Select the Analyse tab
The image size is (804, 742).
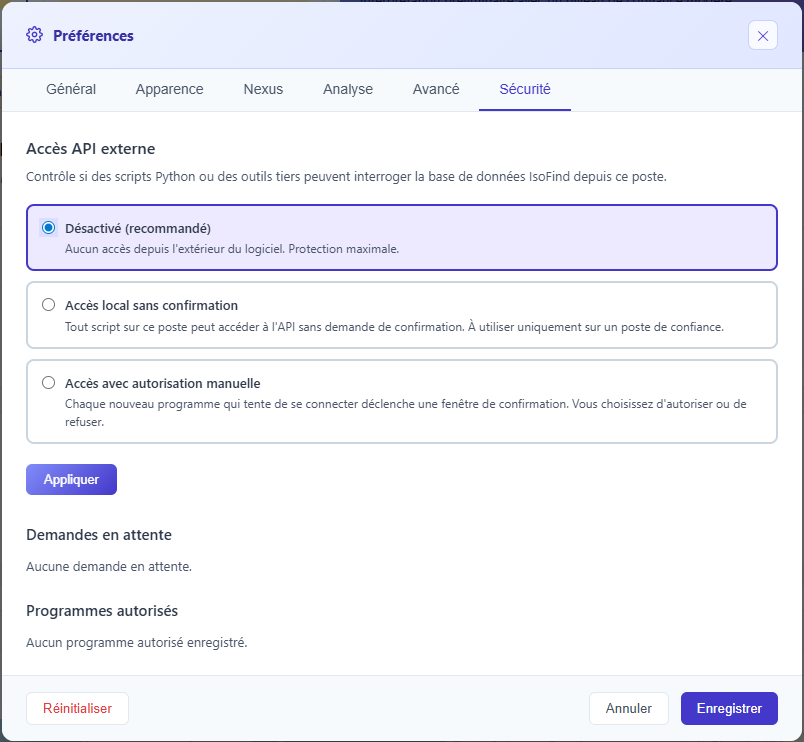(348, 89)
